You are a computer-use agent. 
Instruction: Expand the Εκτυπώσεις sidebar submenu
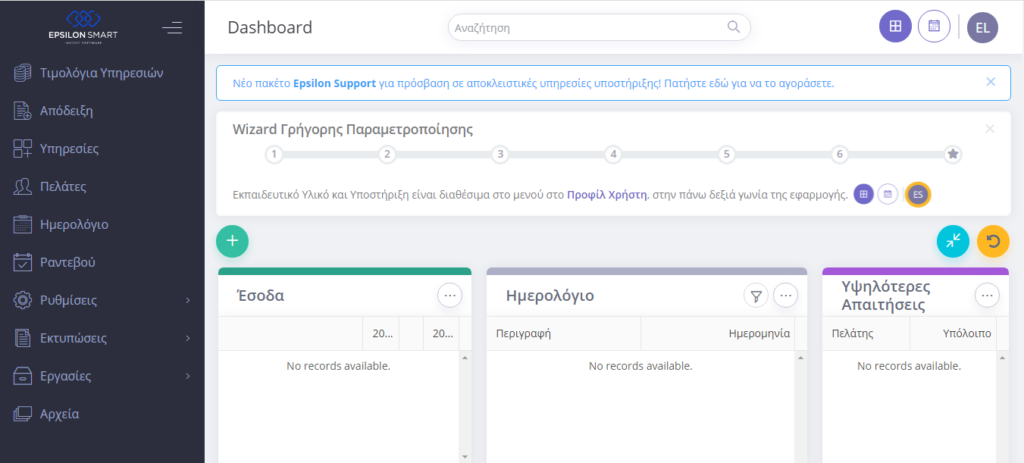(x=188, y=339)
